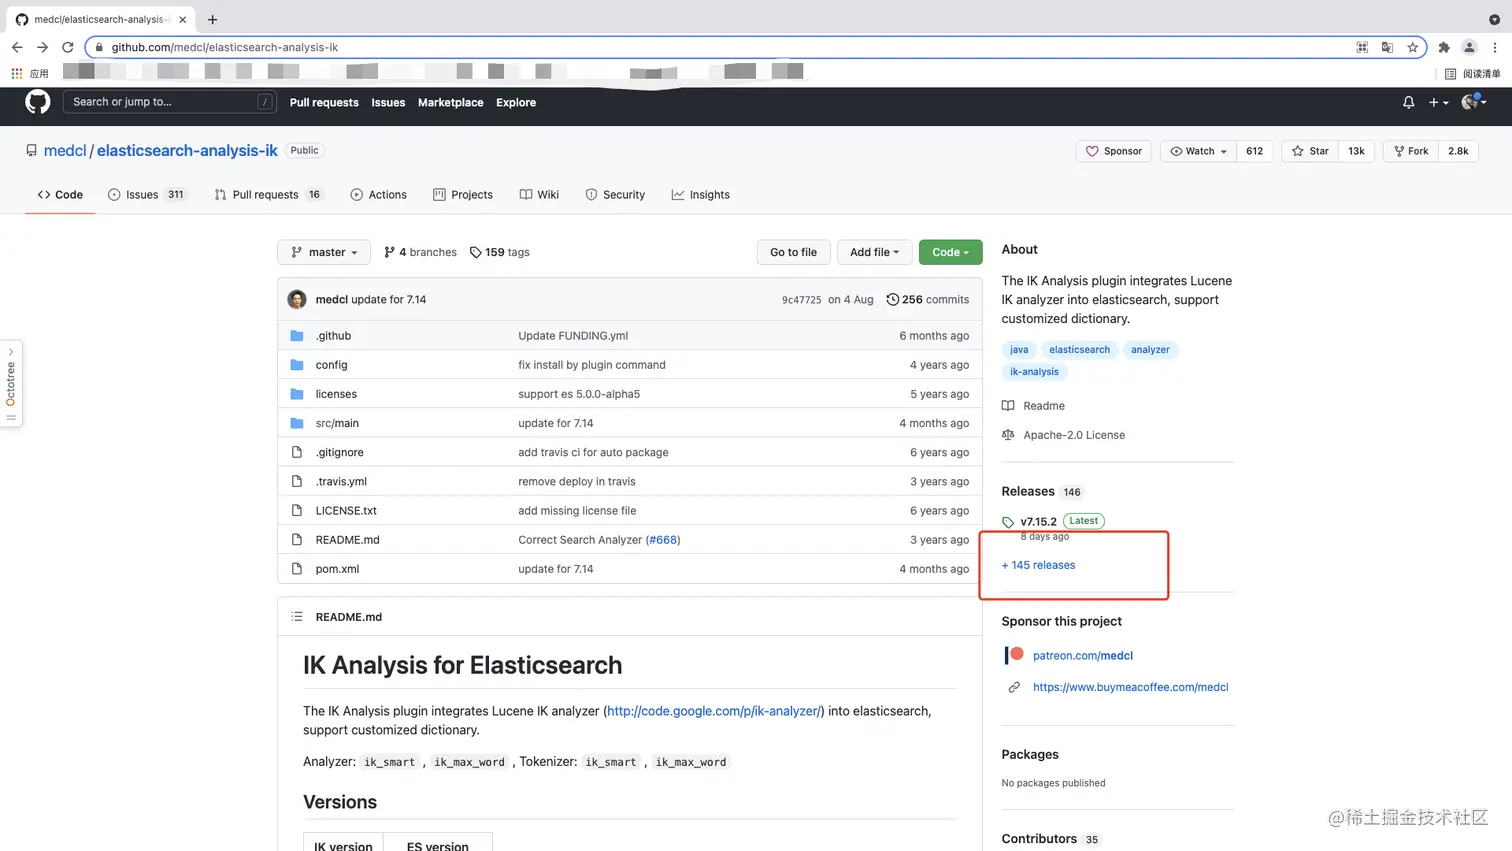1512x851 pixels.
Task: Open the notifications bell
Action: [x=1408, y=102]
